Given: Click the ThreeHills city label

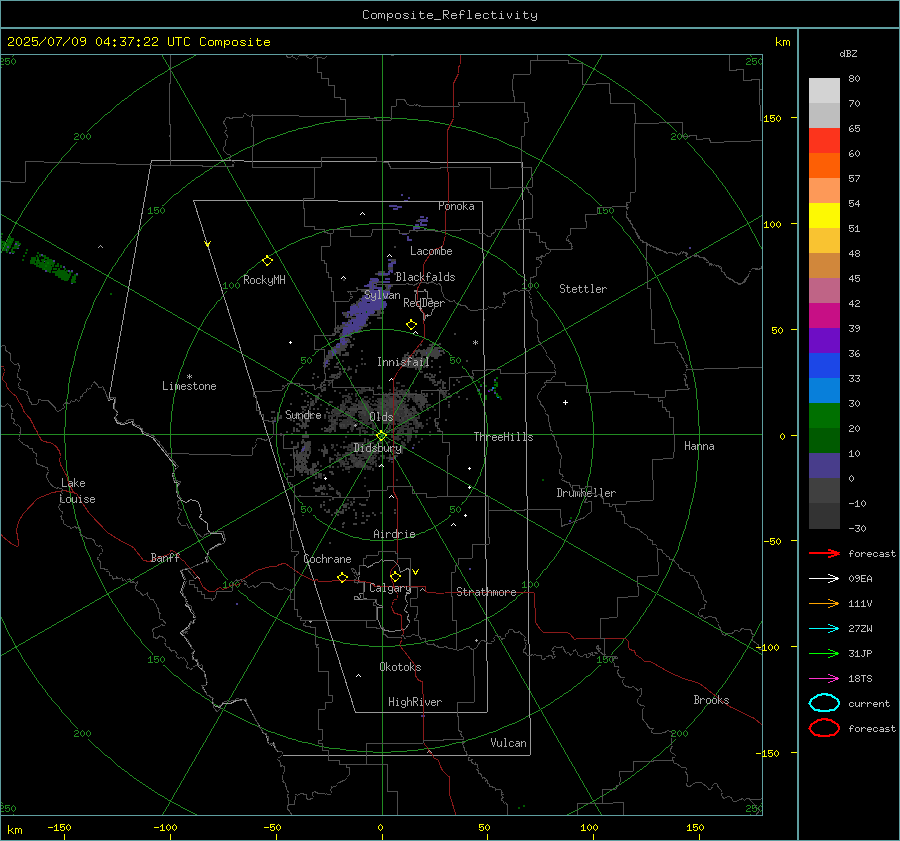Looking at the screenshot, I should point(503,437).
